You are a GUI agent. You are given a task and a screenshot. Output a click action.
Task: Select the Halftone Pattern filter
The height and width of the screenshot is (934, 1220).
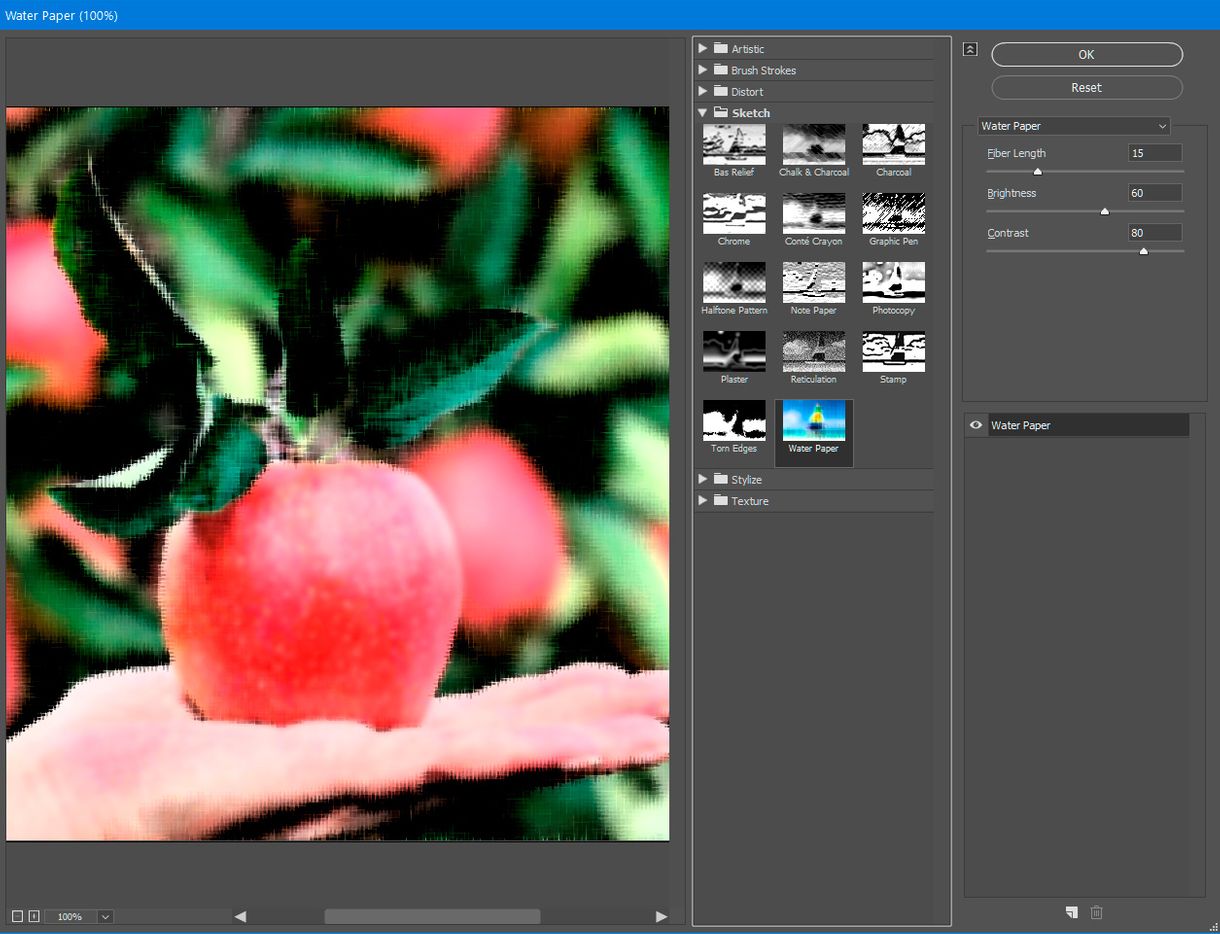(733, 281)
